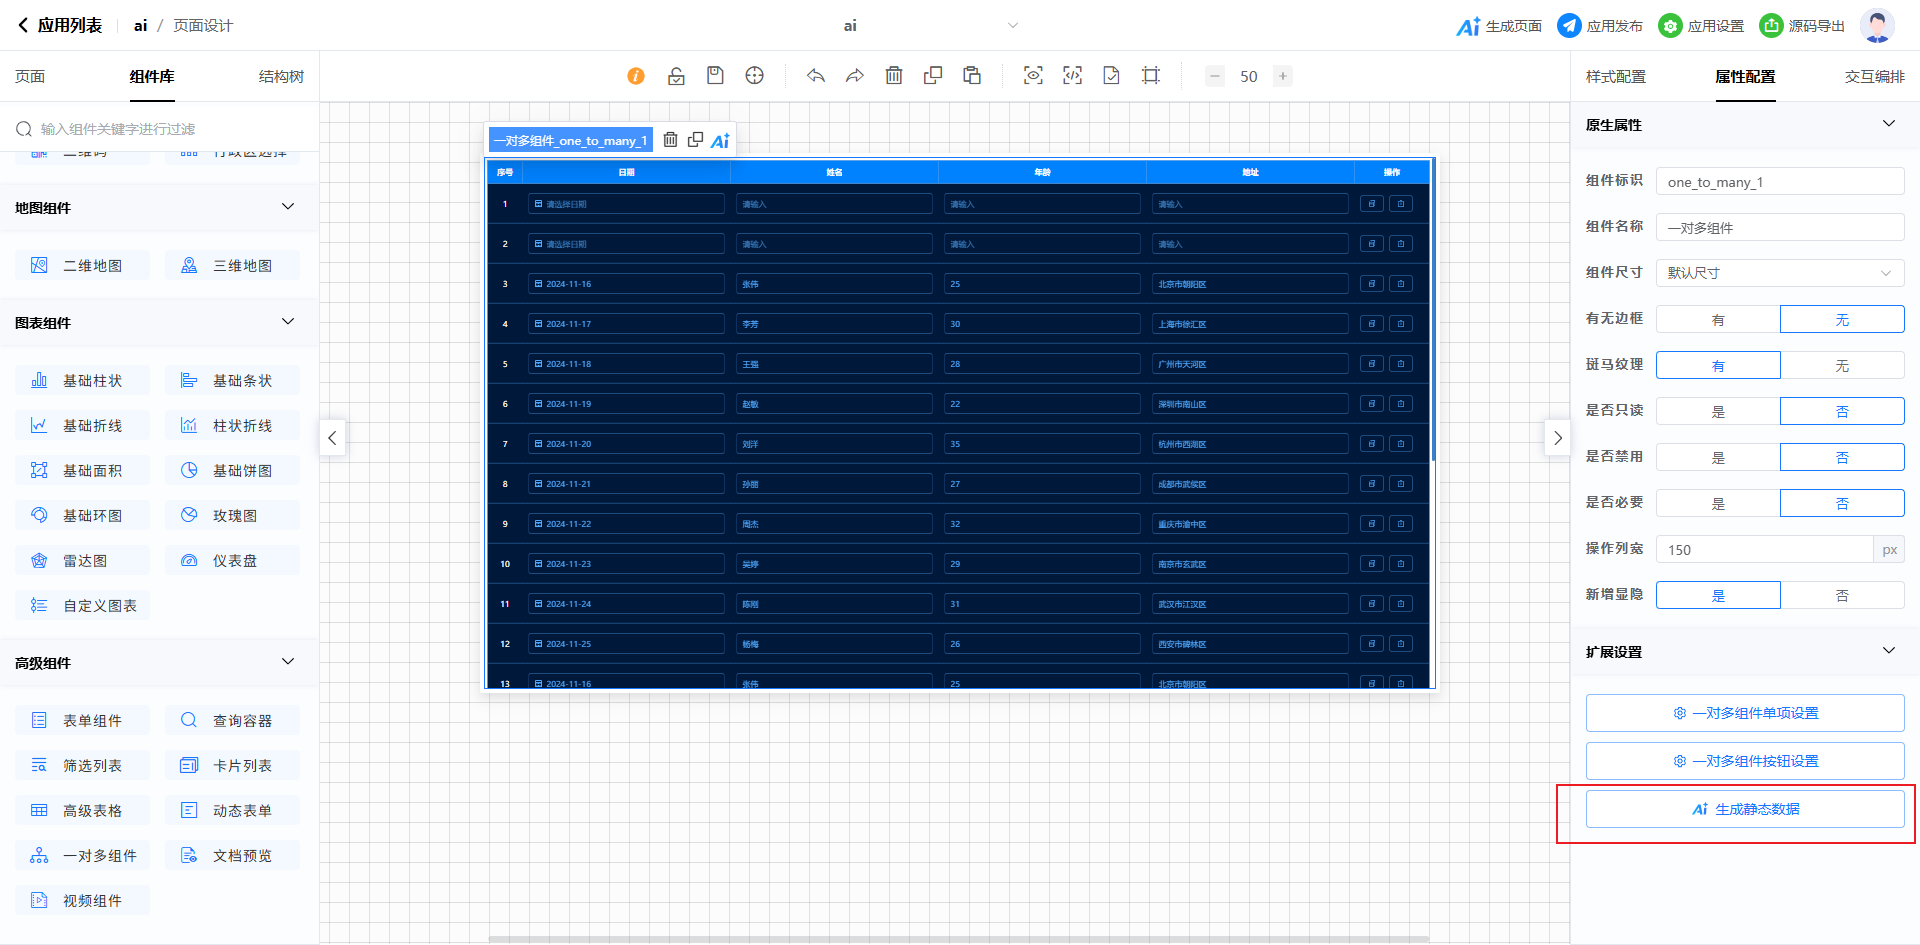The height and width of the screenshot is (945, 1920).
Task: Click the redo arrow in the toolbar
Action: (x=854, y=76)
